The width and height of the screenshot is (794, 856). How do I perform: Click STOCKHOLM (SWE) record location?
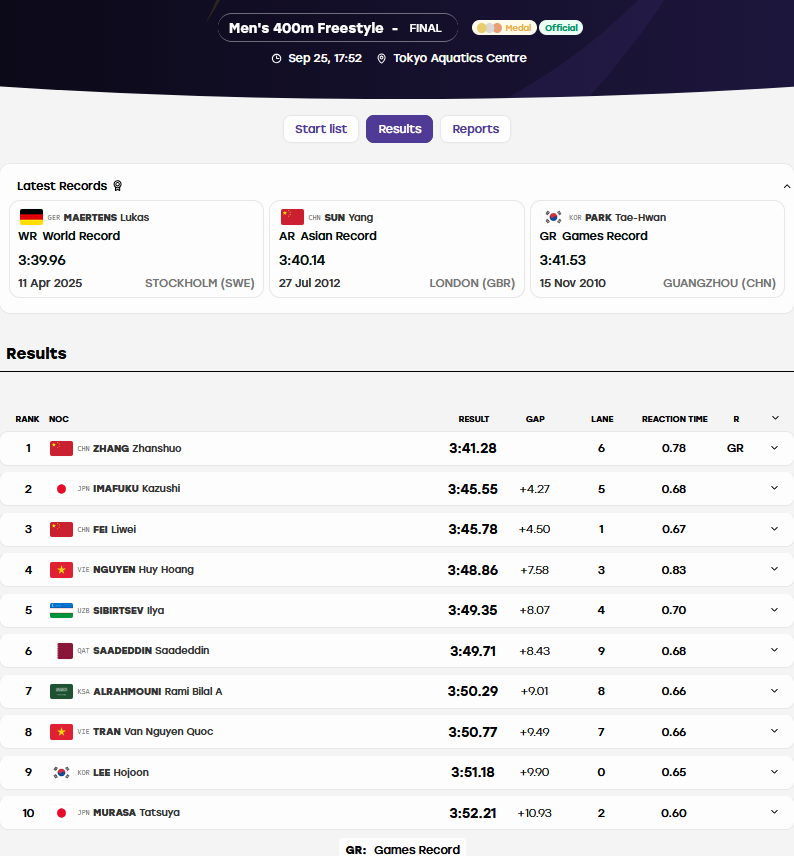point(199,283)
